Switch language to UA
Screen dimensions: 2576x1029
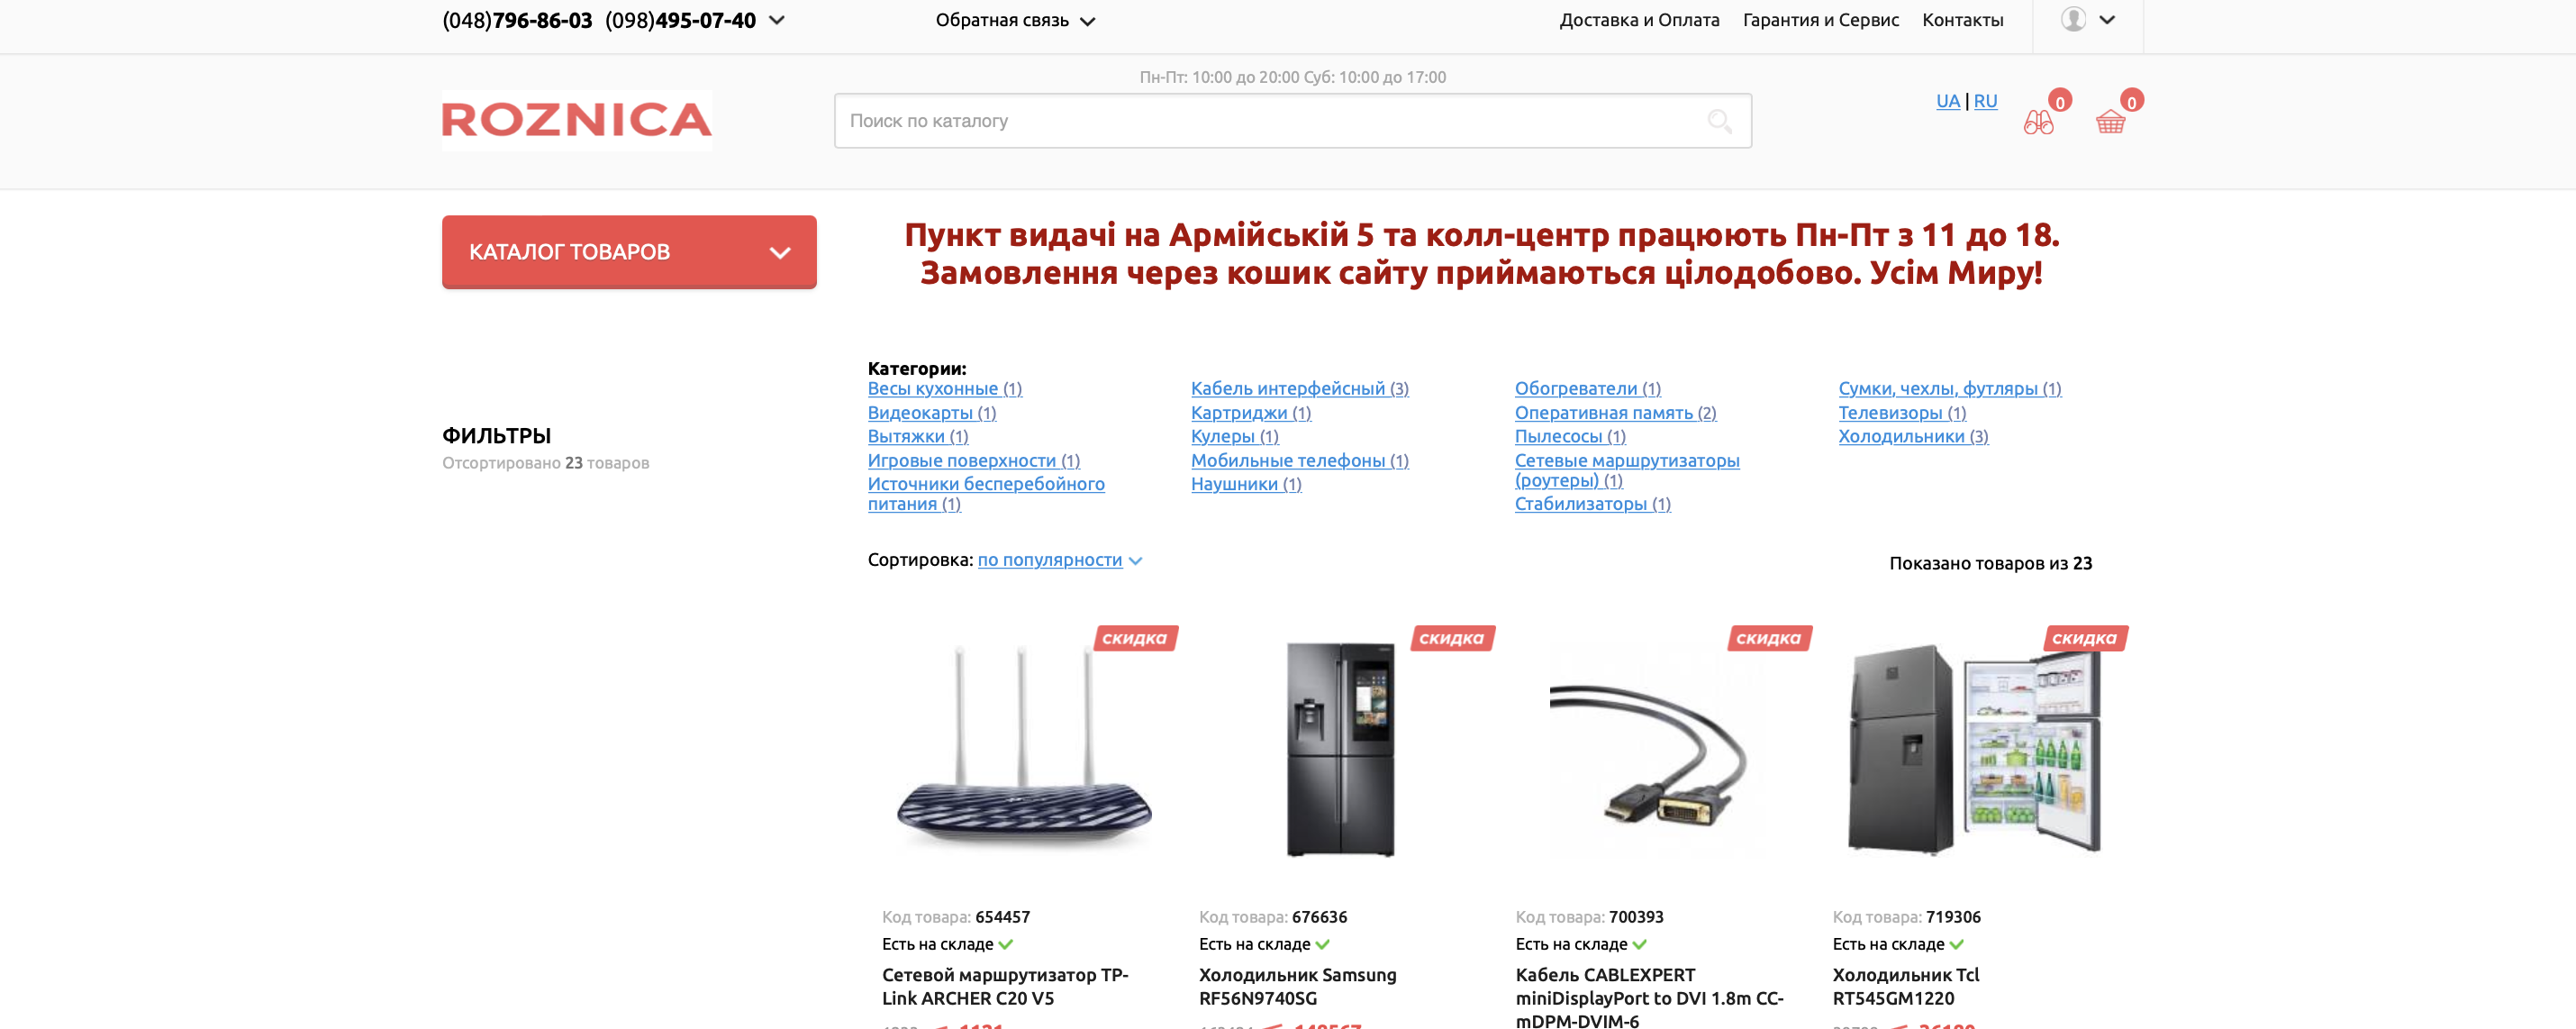click(1947, 101)
